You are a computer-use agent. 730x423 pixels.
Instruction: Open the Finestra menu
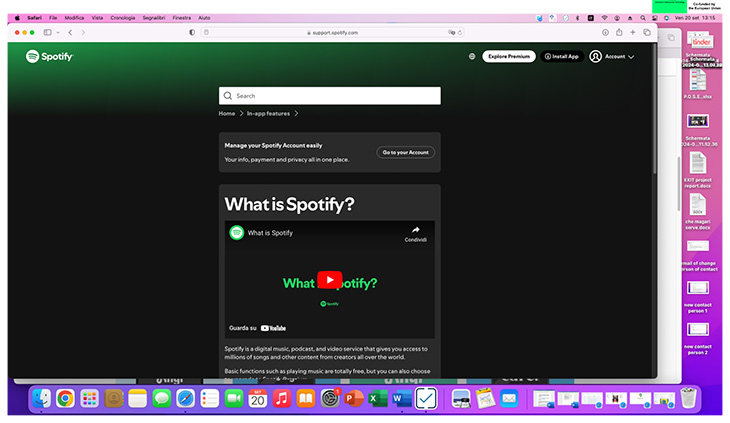[182, 18]
